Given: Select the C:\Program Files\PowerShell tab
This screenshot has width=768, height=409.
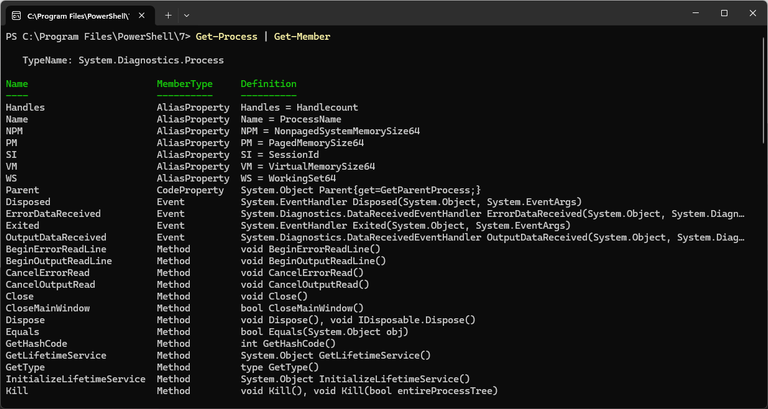Looking at the screenshot, I should (x=79, y=16).
